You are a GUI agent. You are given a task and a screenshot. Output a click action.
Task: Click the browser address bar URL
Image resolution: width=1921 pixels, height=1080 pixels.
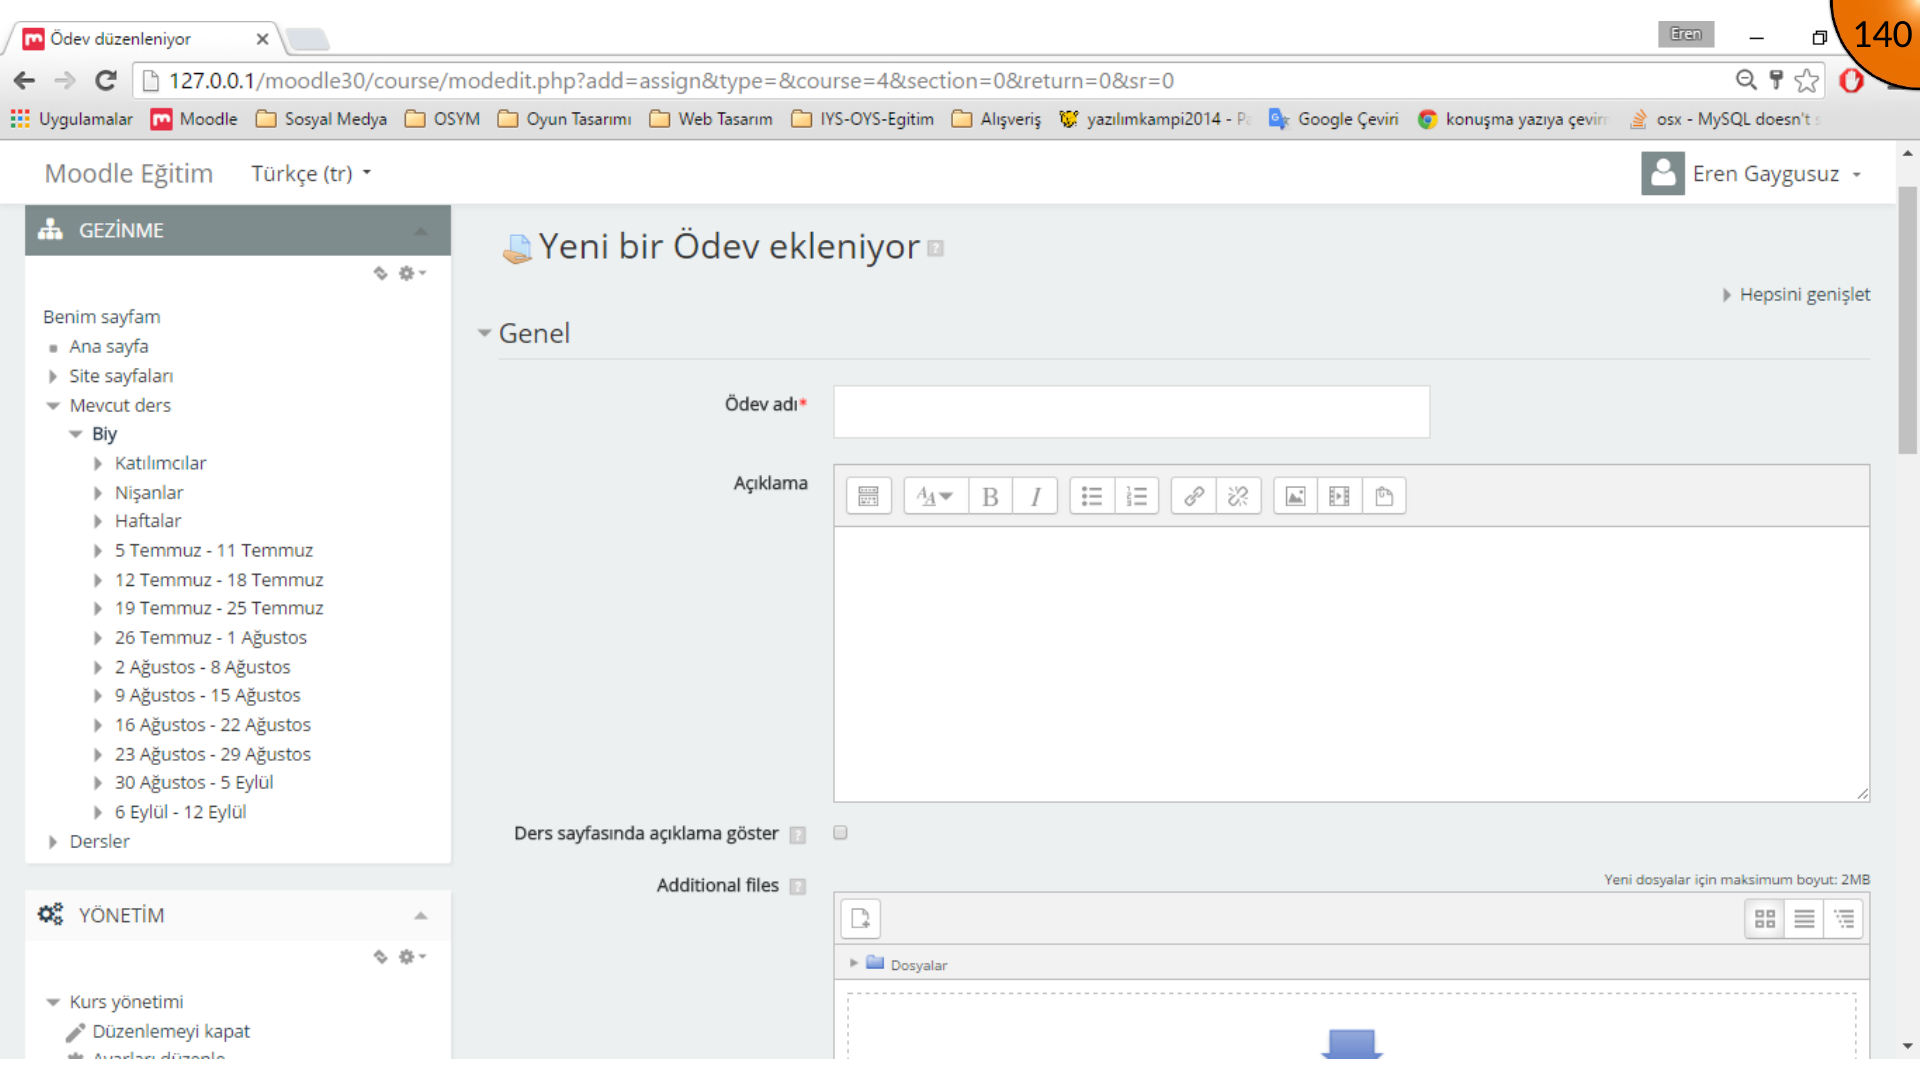tap(671, 80)
